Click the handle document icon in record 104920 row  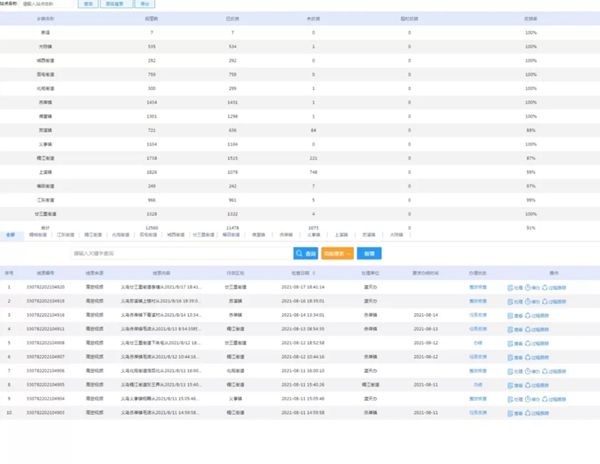coord(510,288)
